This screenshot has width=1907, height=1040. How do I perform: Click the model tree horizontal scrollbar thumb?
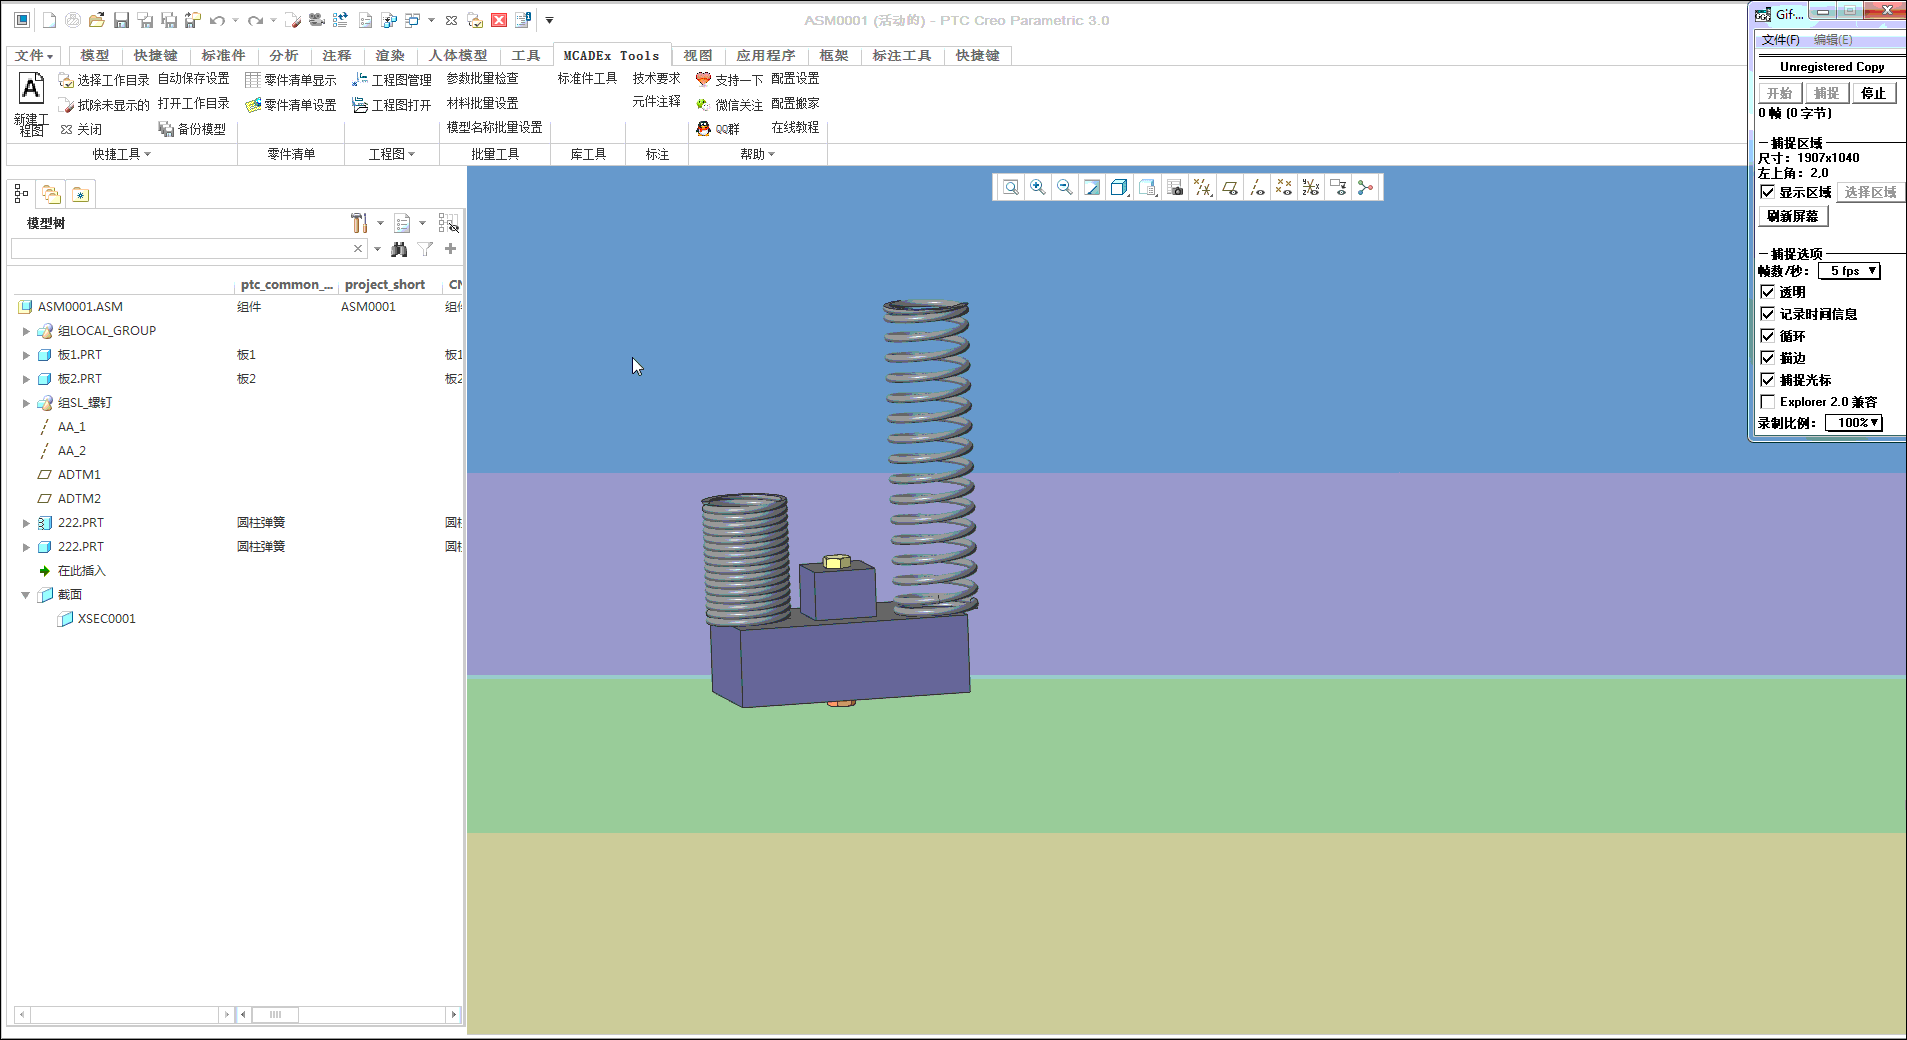tap(275, 1014)
